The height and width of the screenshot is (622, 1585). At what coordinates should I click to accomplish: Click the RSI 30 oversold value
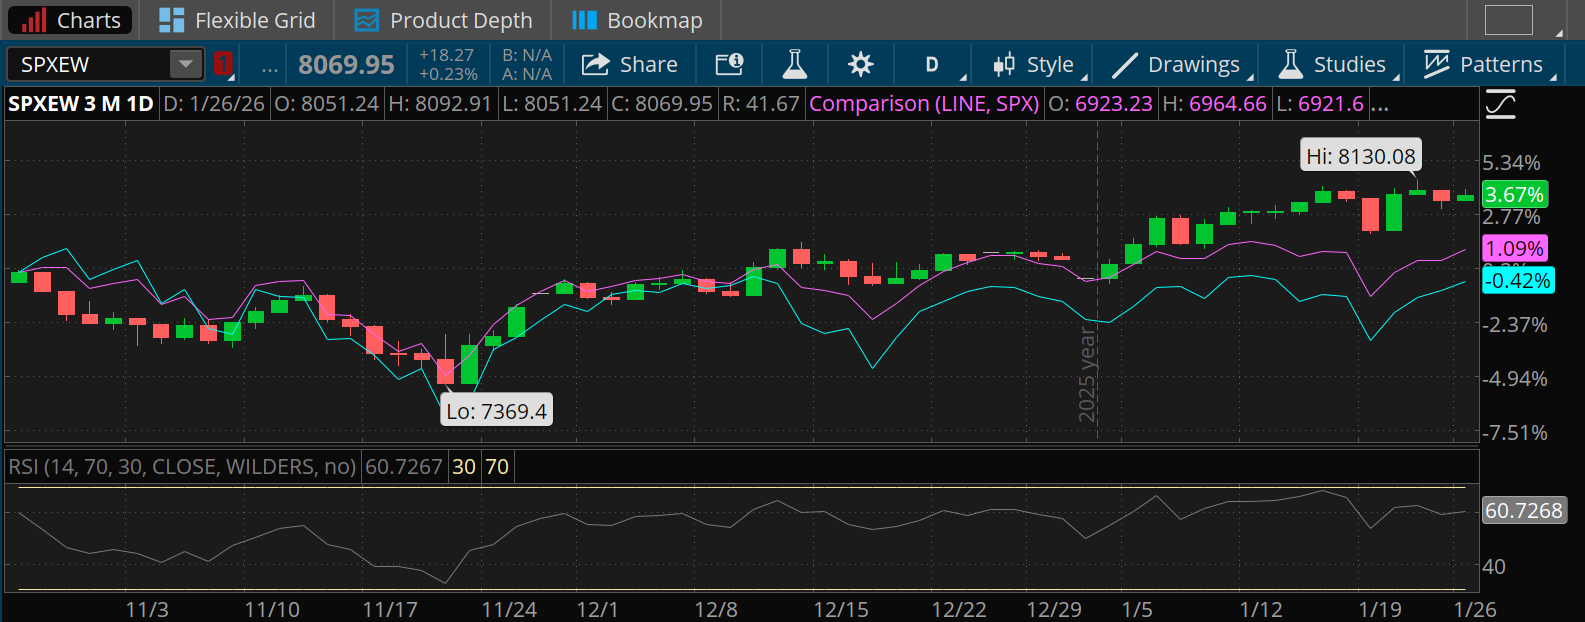point(464,467)
